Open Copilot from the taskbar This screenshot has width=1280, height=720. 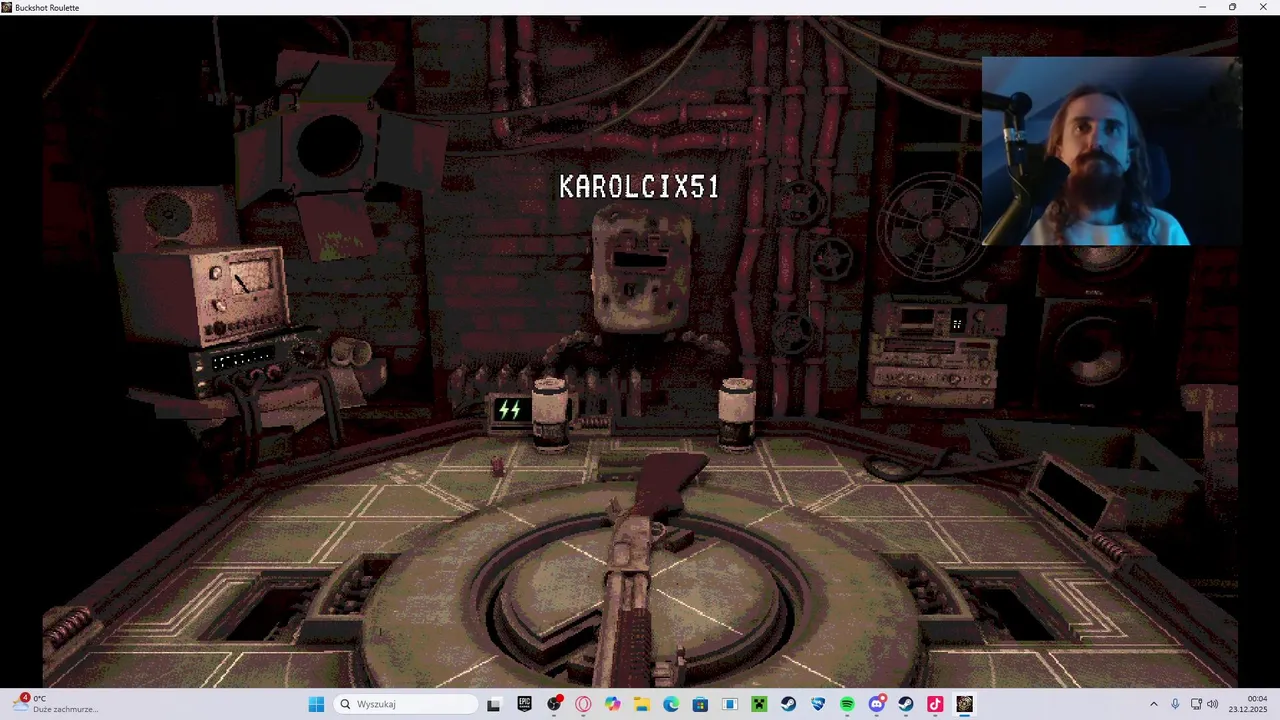pyautogui.click(x=612, y=704)
